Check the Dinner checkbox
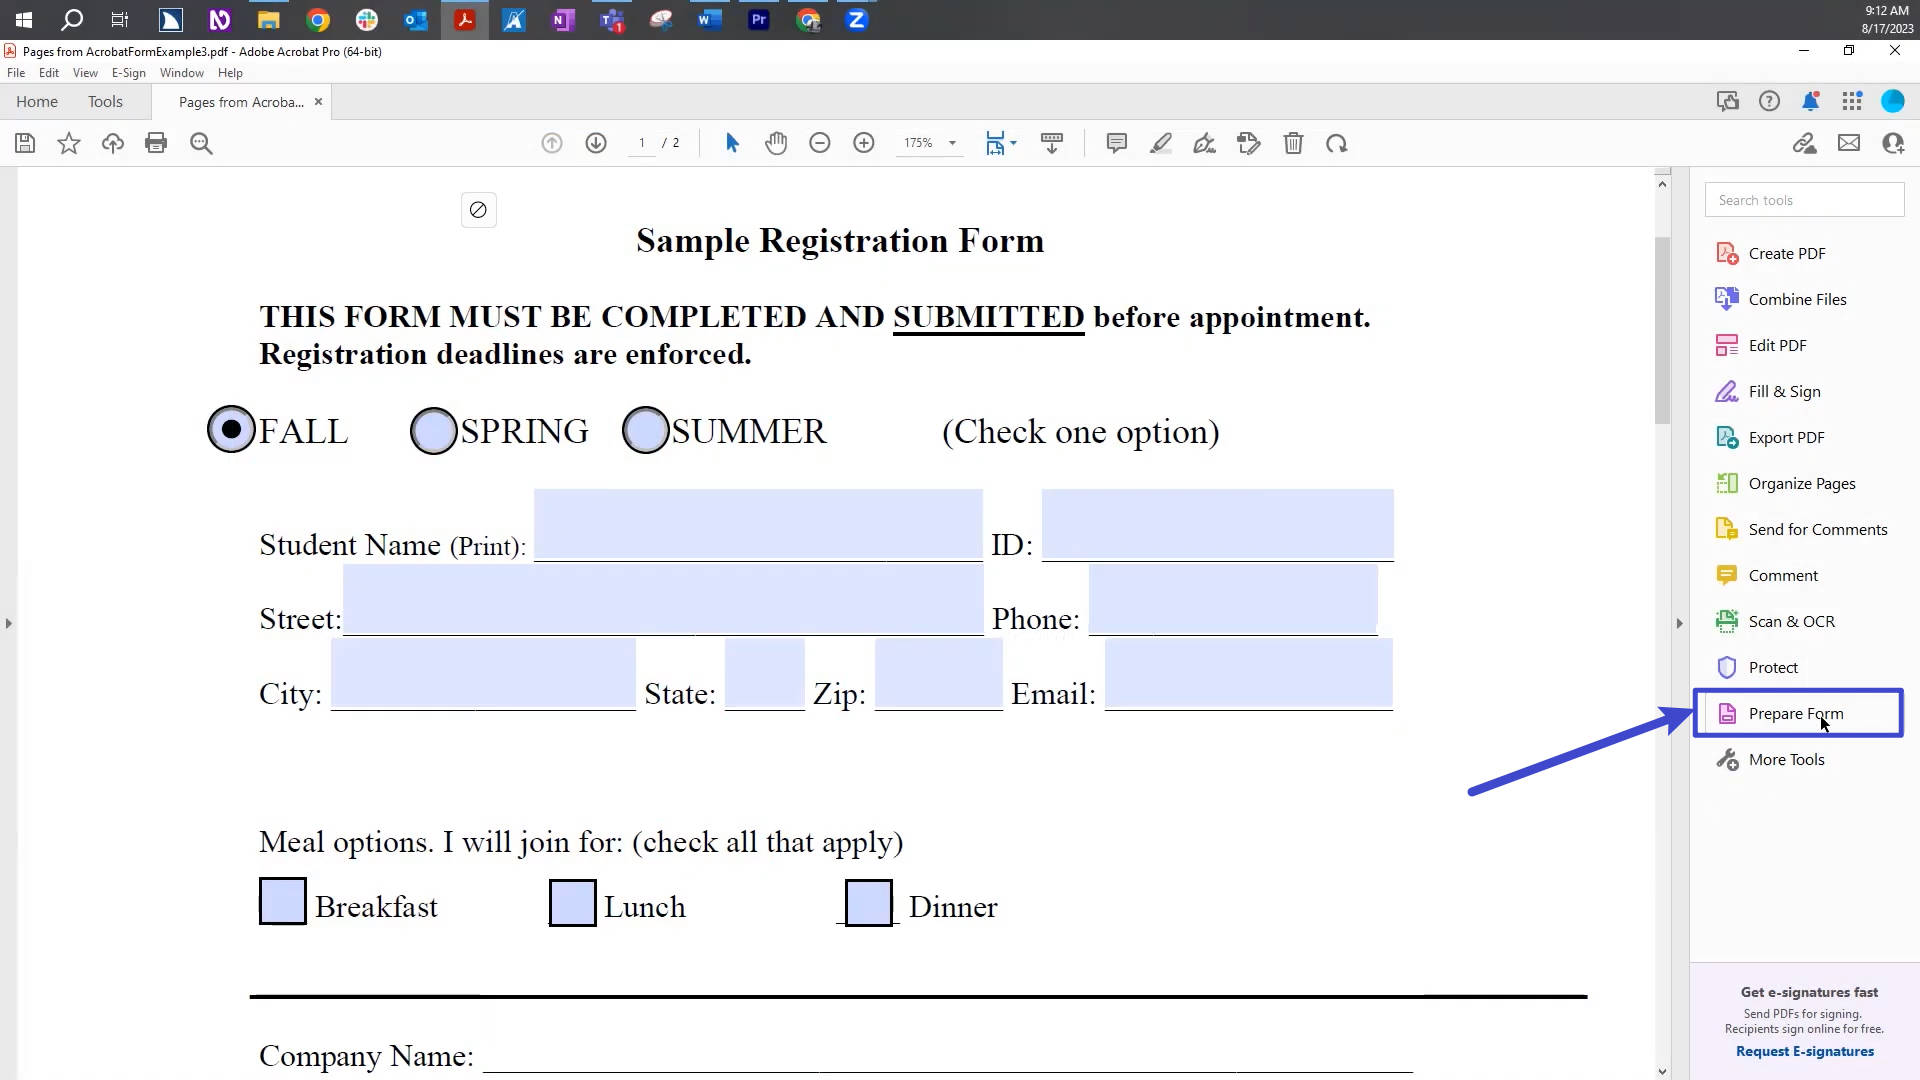Image resolution: width=1920 pixels, height=1080 pixels. click(x=869, y=903)
